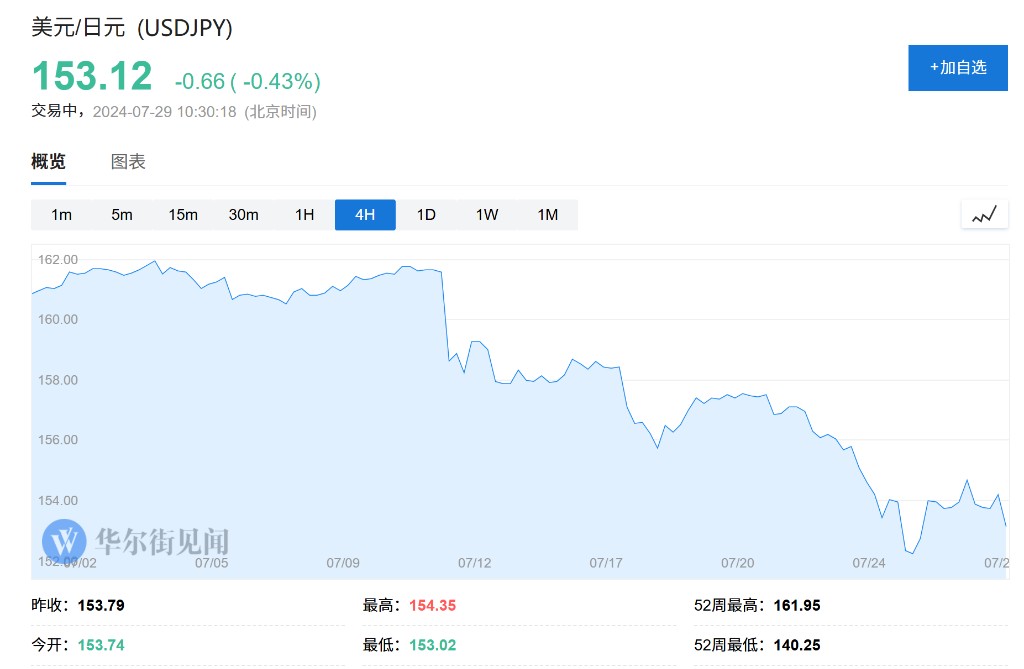Set chart interval to 1H

pyautogui.click(x=304, y=215)
